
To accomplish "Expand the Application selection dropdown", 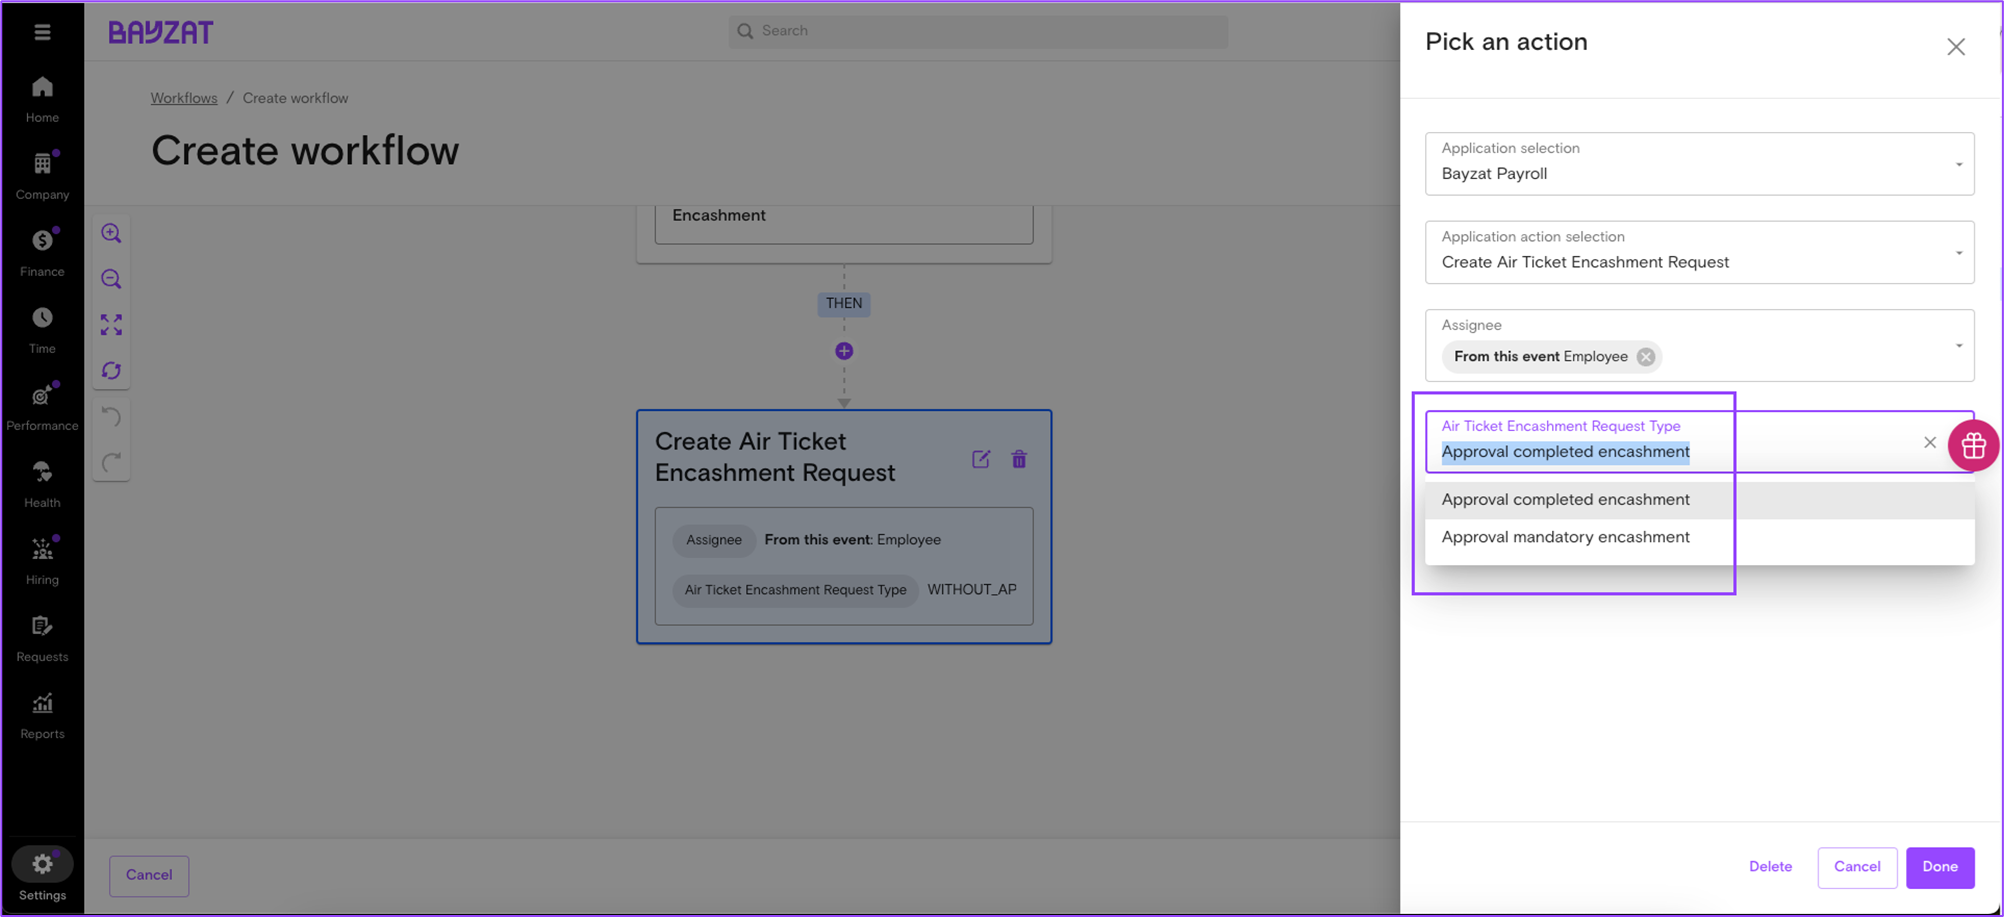I will point(1958,164).
